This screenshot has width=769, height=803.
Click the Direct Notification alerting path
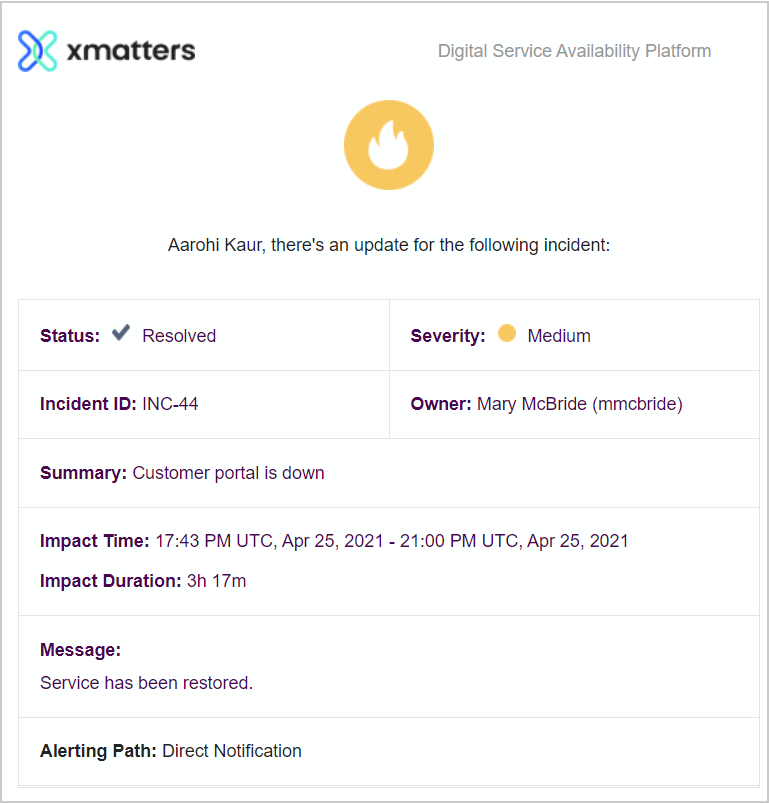coord(232,751)
